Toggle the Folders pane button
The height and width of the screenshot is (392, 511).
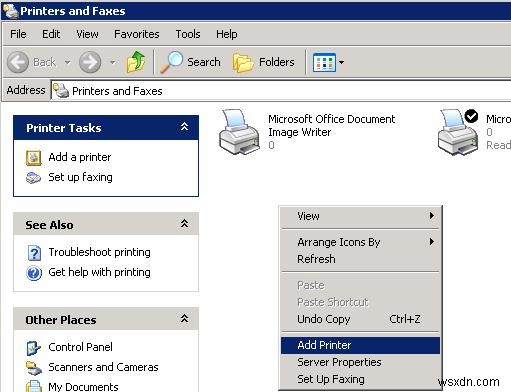click(x=264, y=62)
